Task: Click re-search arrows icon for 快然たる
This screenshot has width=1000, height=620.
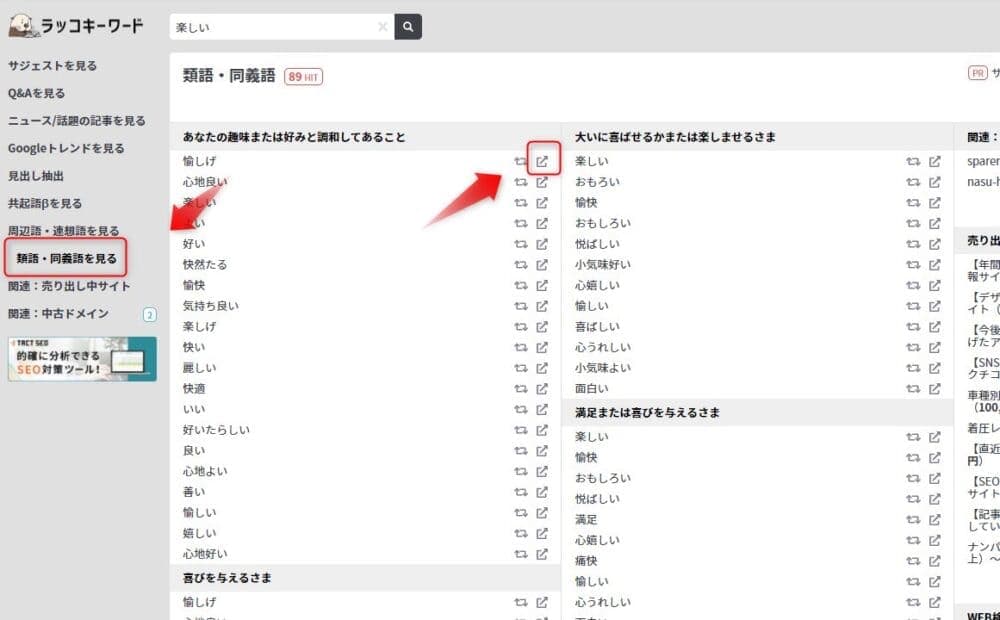Action: [521, 265]
